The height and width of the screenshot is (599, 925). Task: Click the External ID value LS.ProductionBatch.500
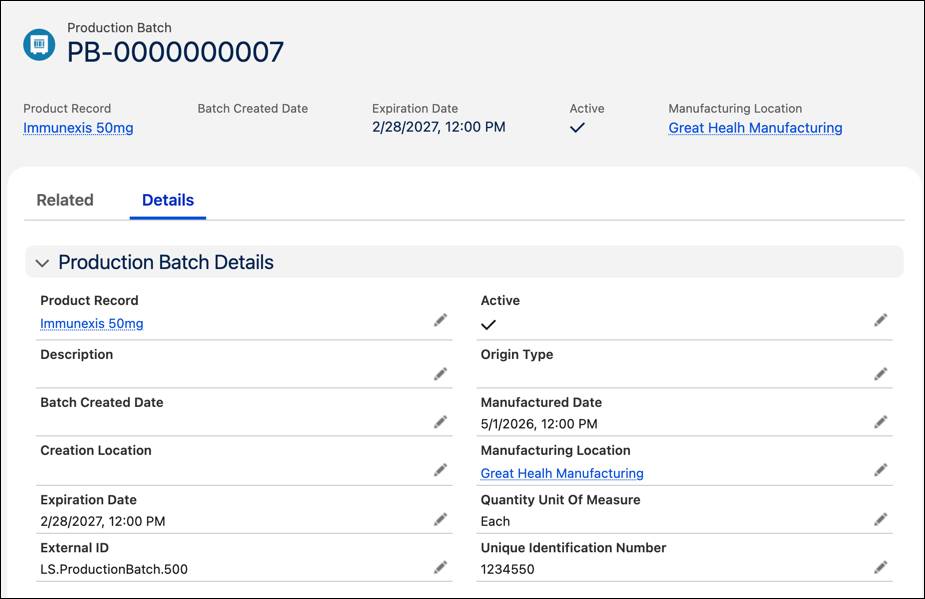coord(114,569)
